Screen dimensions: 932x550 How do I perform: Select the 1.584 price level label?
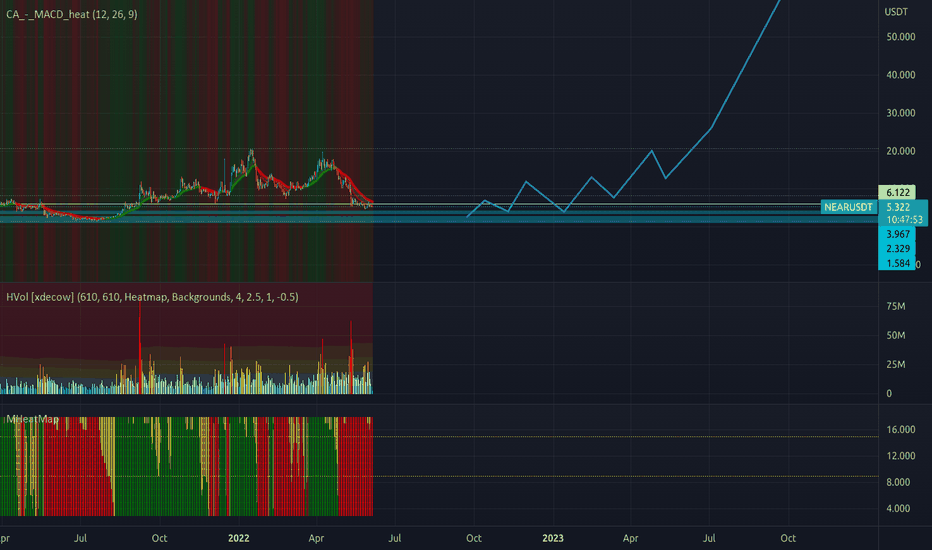coord(898,263)
